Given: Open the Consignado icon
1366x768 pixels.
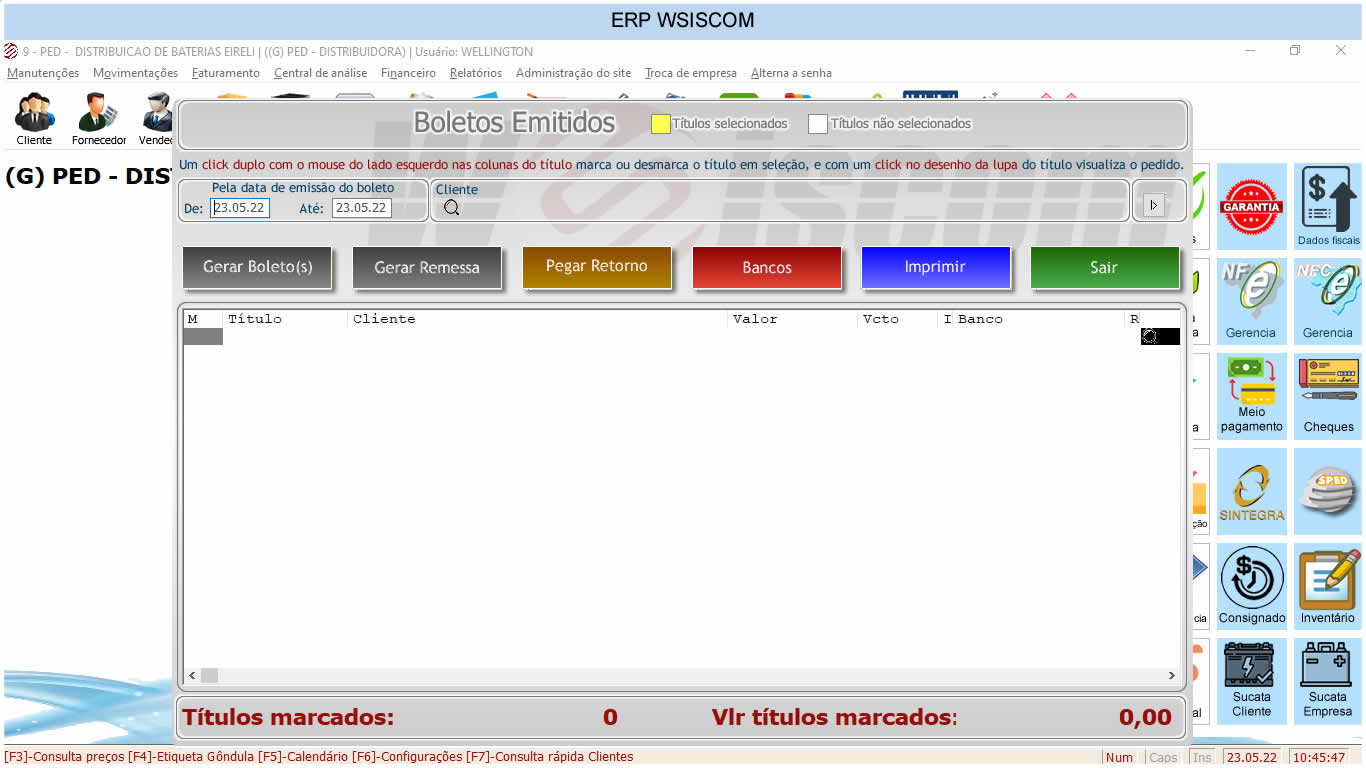Looking at the screenshot, I should 1251,586.
